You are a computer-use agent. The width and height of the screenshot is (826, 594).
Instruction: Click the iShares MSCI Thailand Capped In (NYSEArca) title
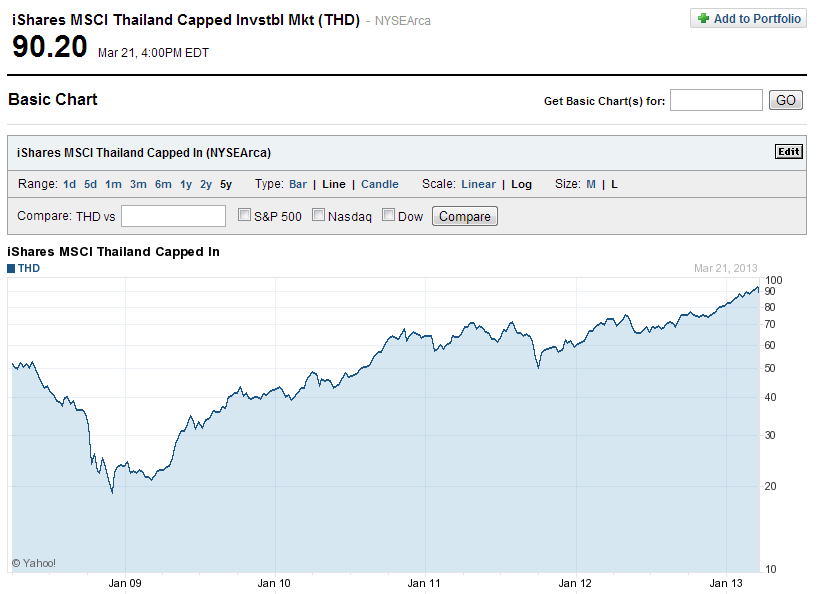click(144, 153)
